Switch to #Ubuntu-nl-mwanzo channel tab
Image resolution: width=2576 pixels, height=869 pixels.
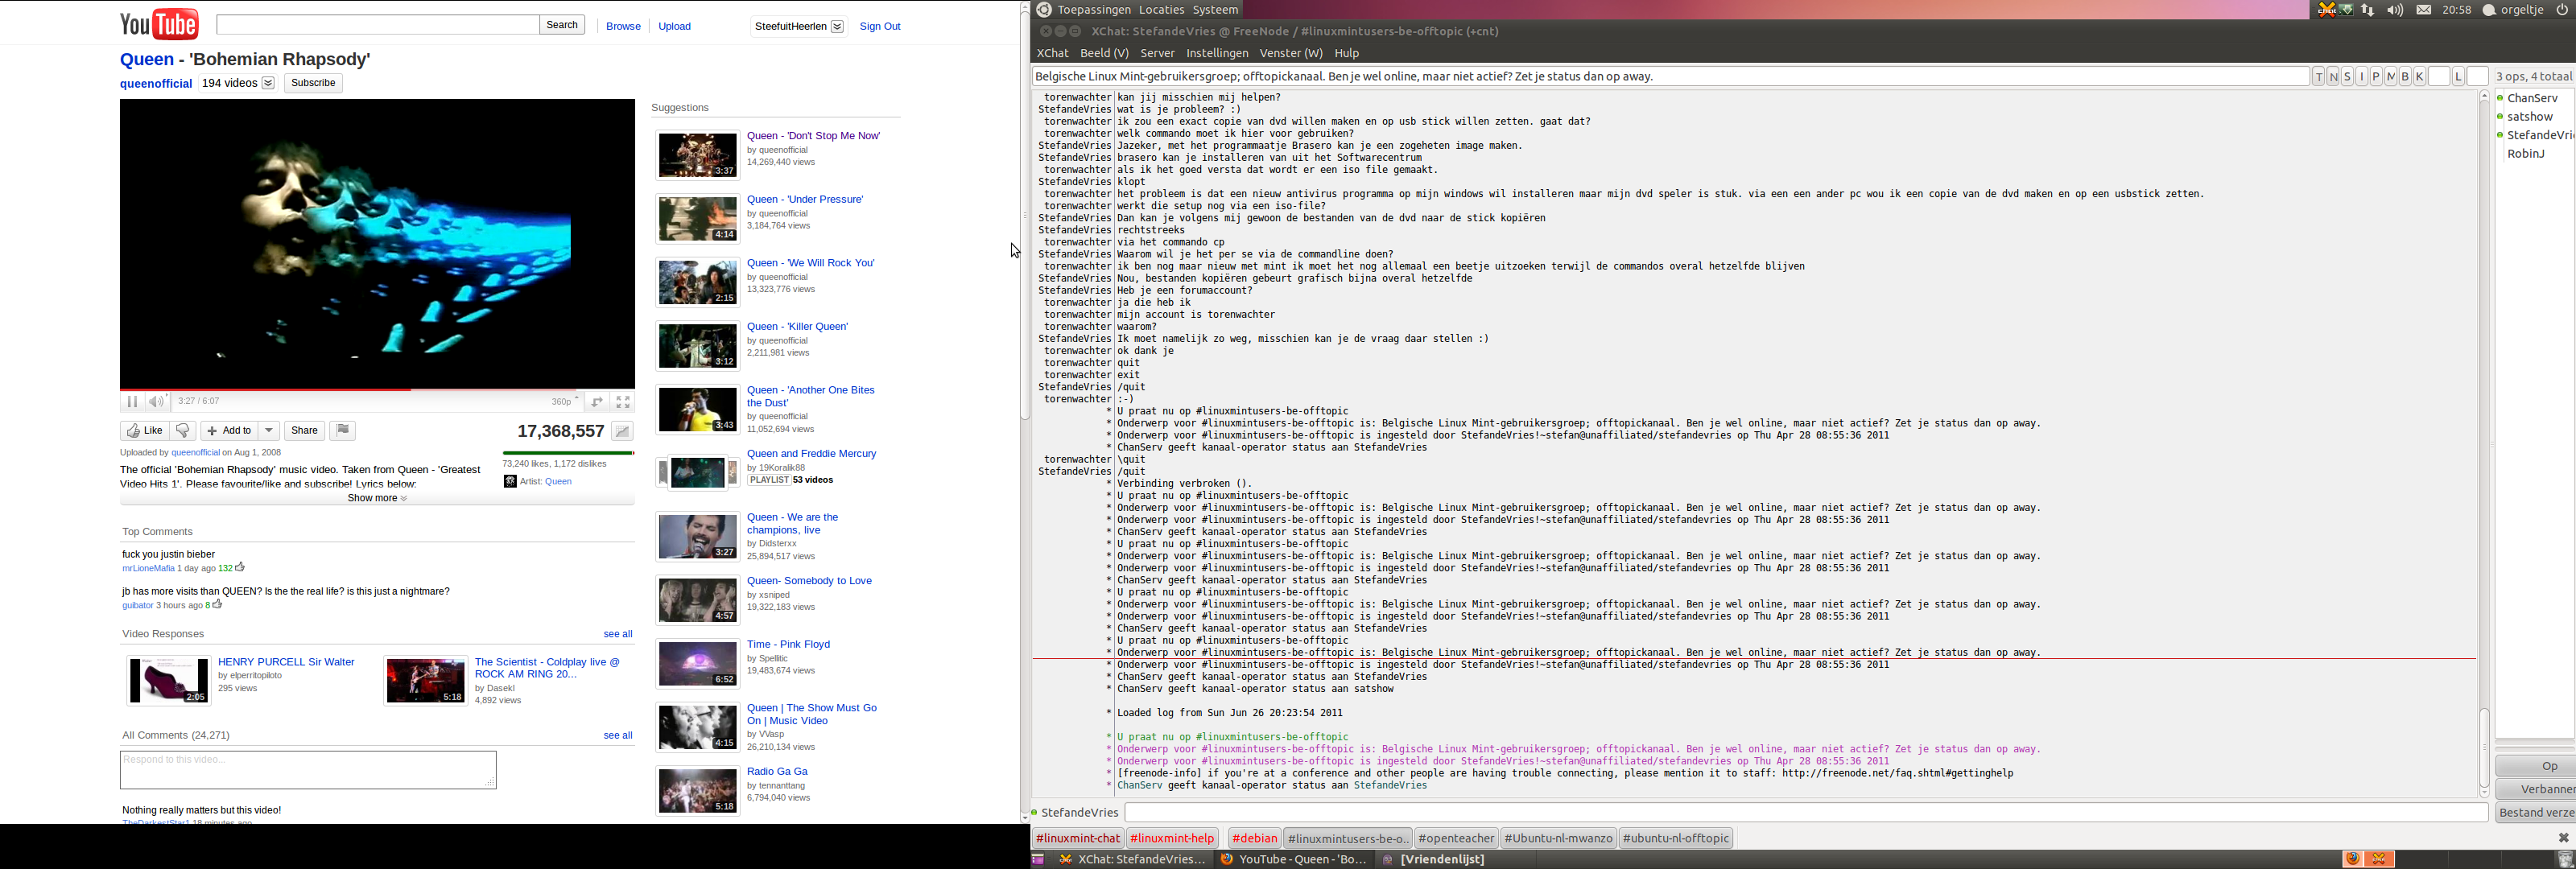[x=1559, y=839]
